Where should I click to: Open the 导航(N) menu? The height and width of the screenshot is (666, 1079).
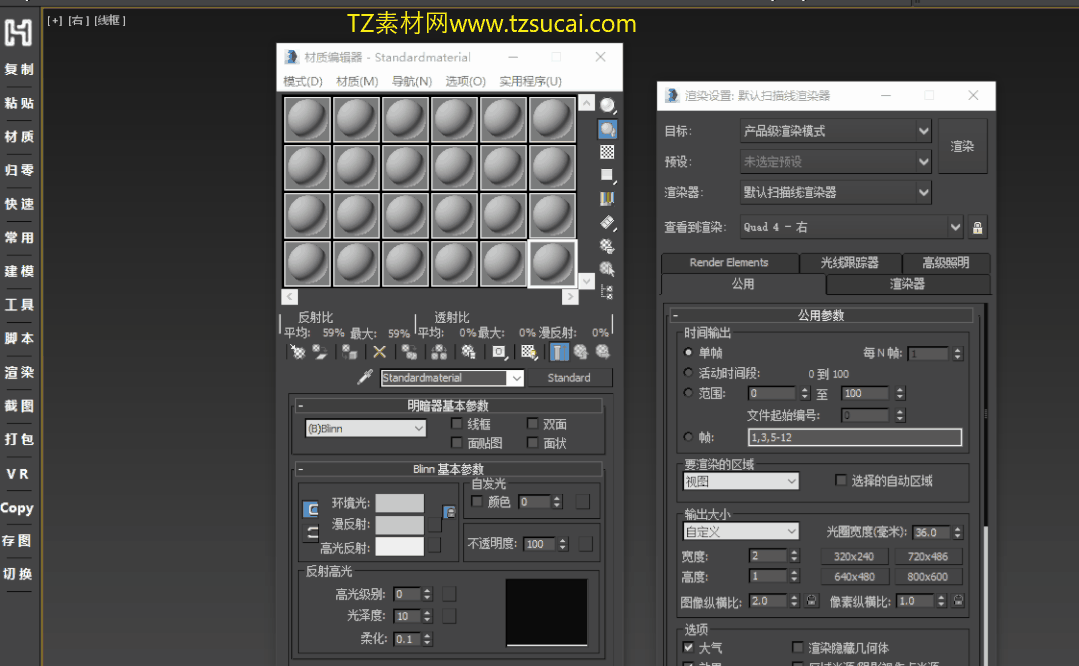pyautogui.click(x=412, y=81)
